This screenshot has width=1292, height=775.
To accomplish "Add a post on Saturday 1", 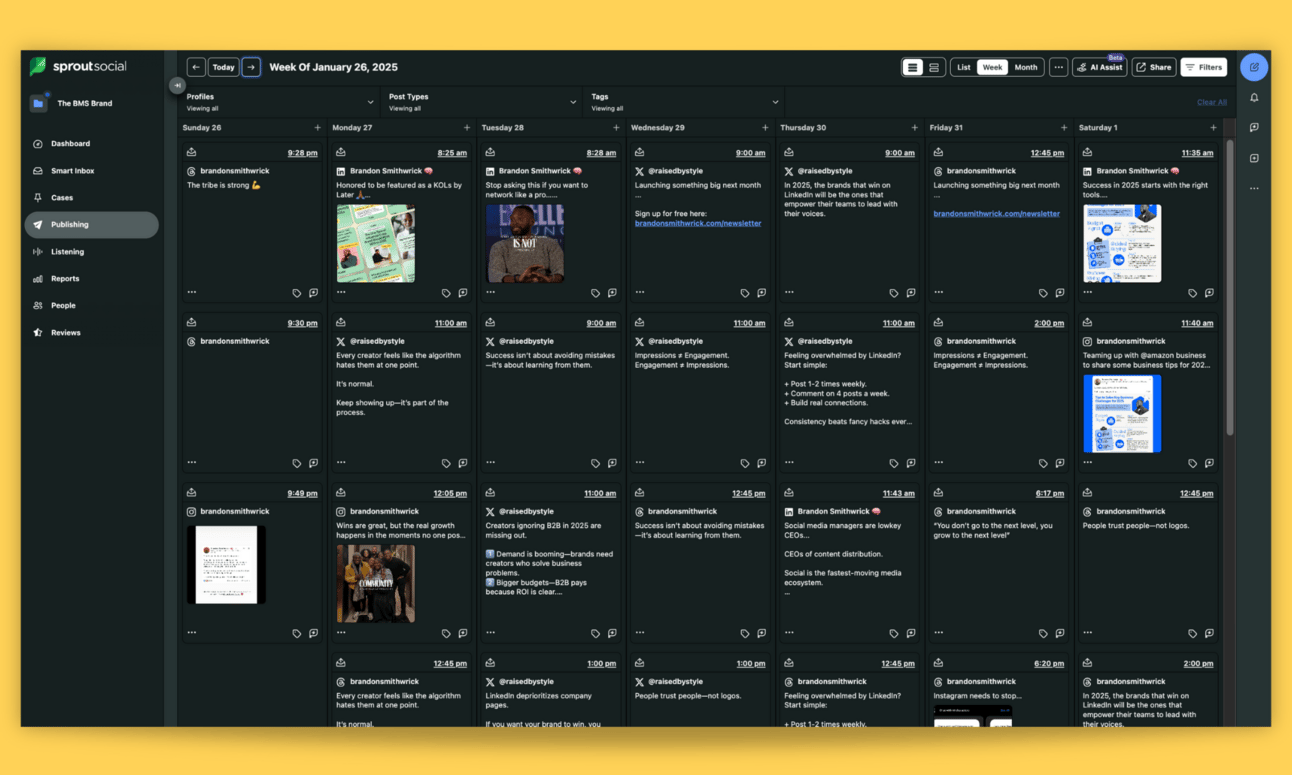I will point(1213,128).
